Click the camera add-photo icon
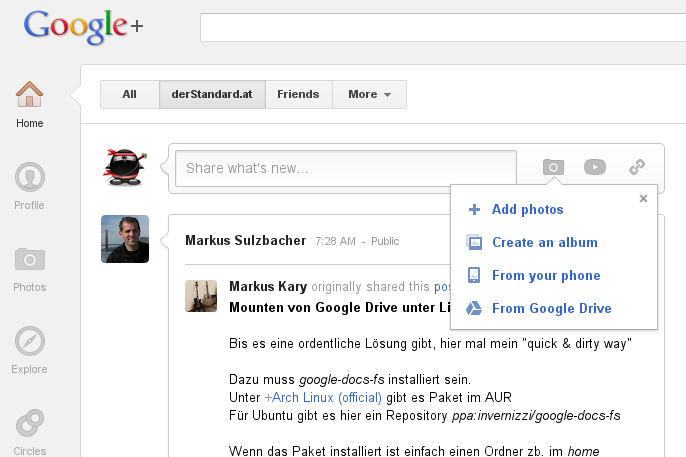 point(553,167)
